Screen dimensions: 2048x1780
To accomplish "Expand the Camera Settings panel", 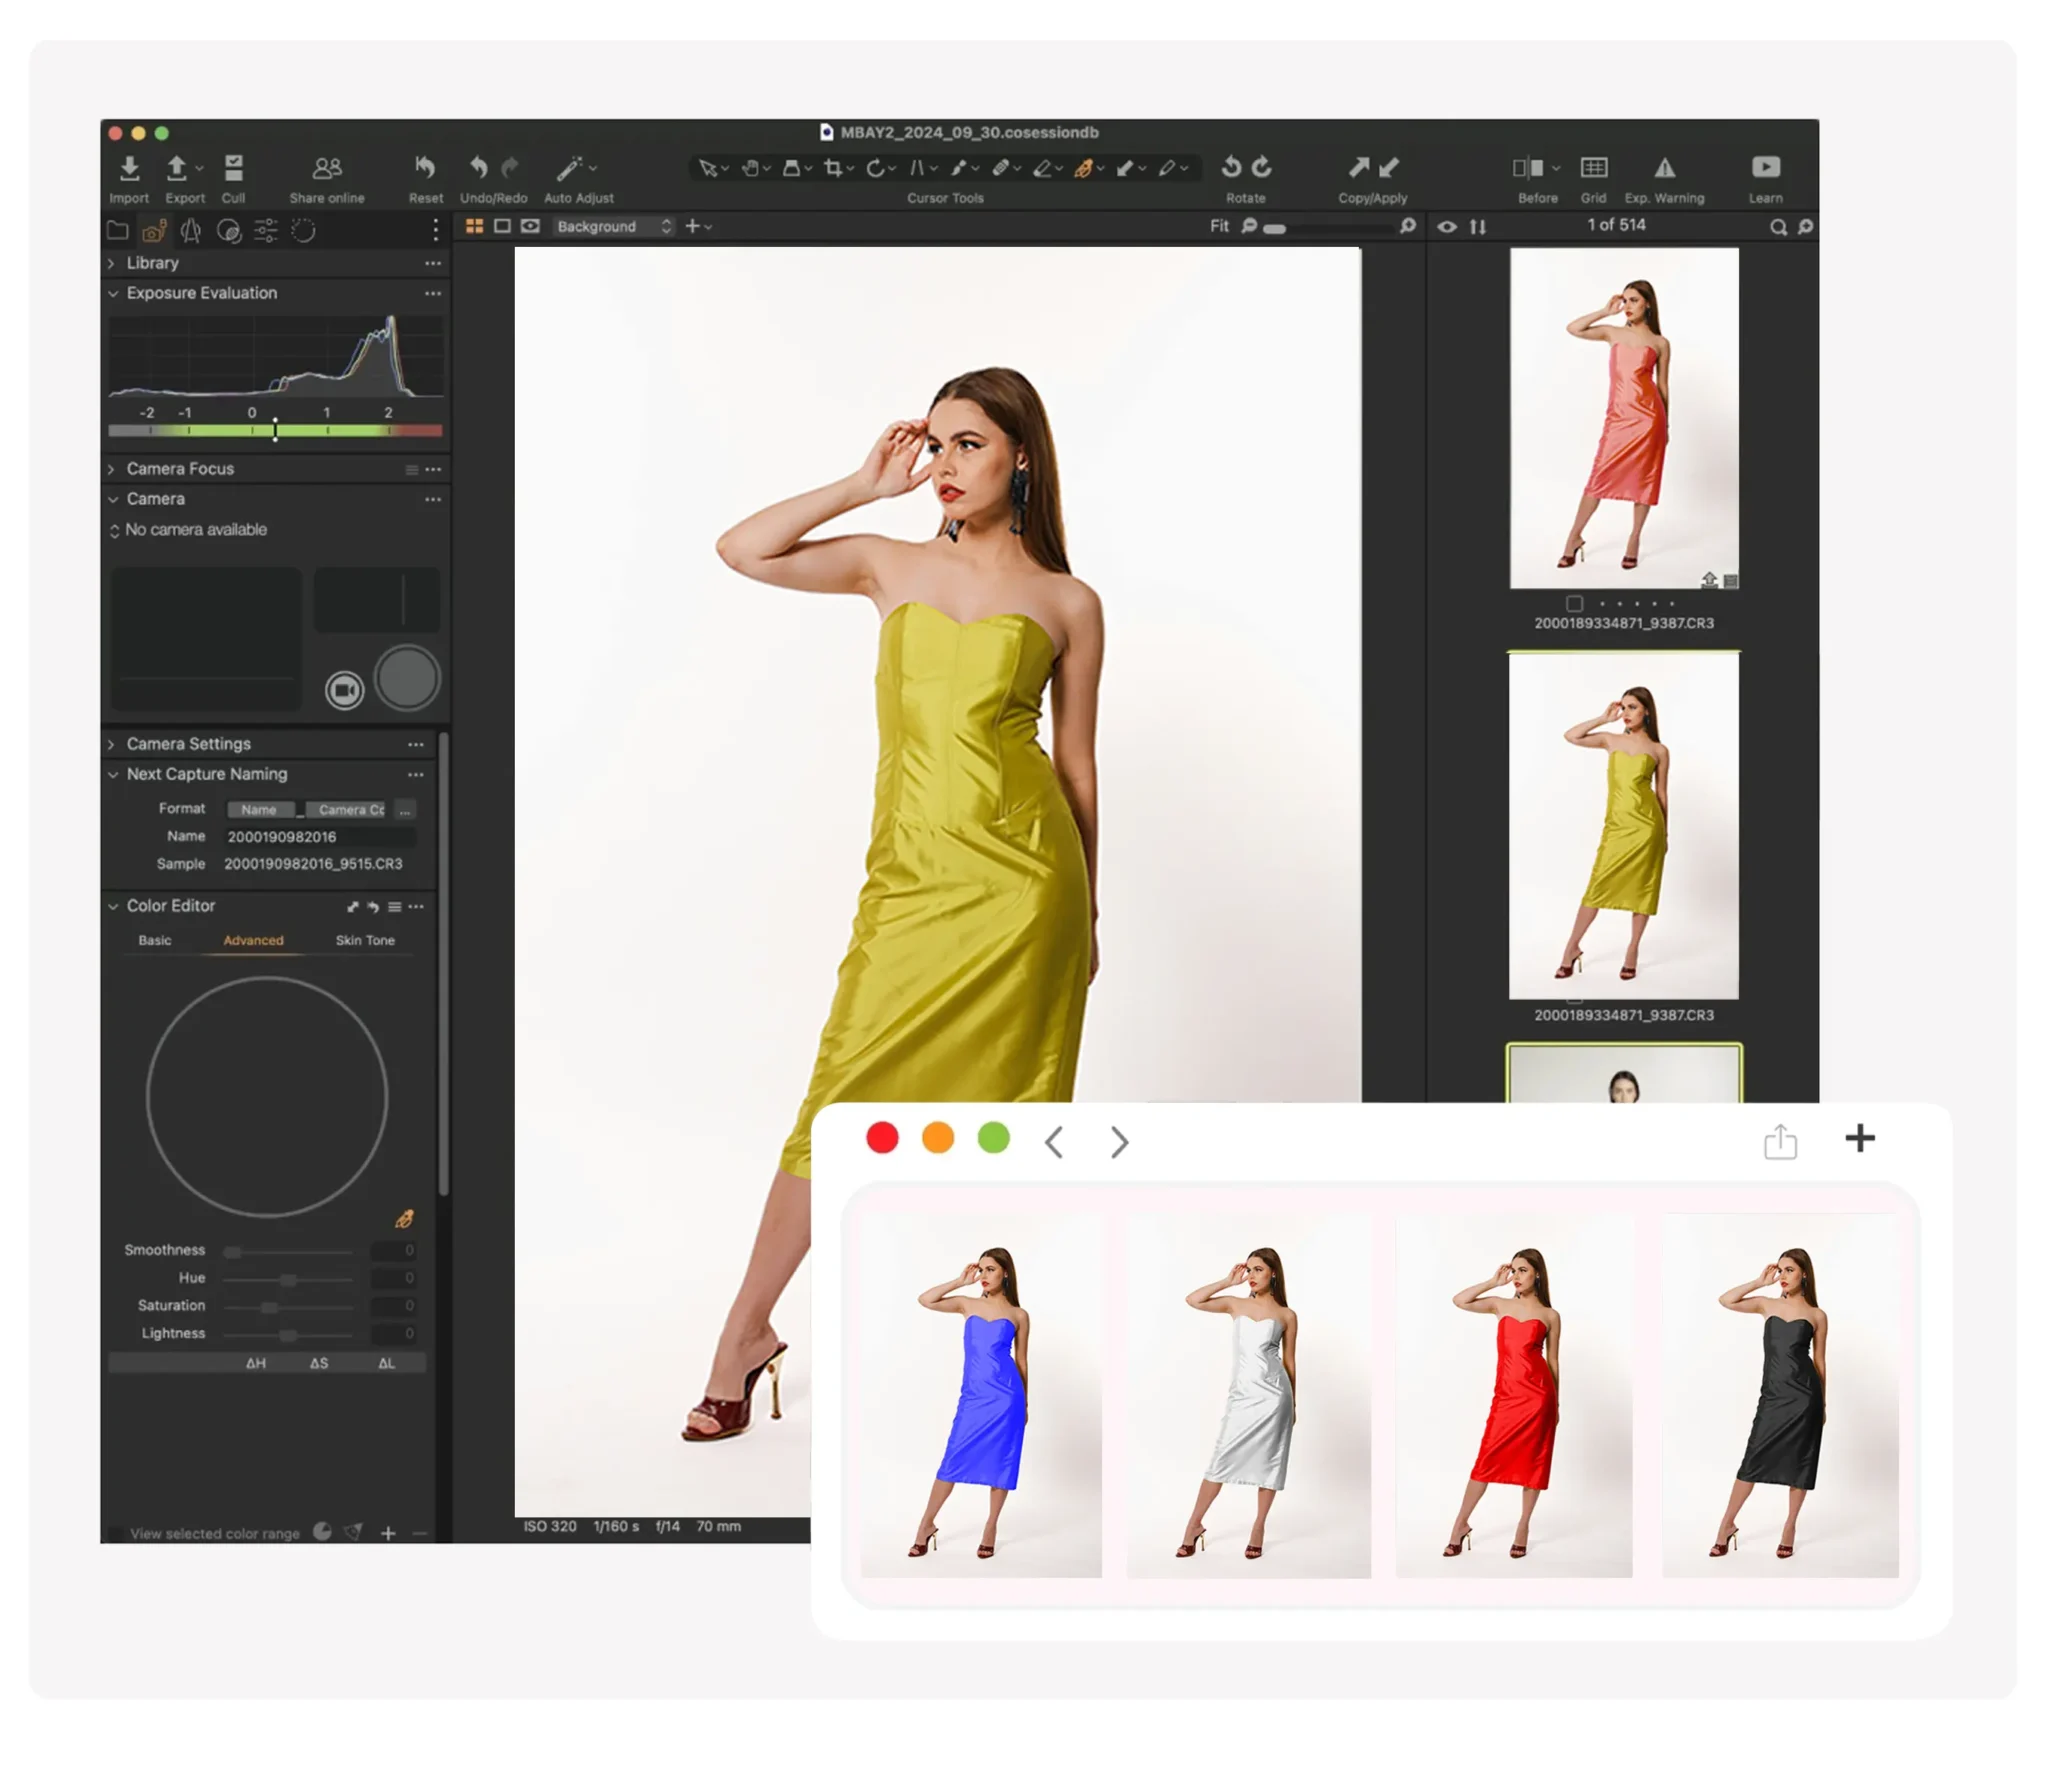I will coord(111,743).
